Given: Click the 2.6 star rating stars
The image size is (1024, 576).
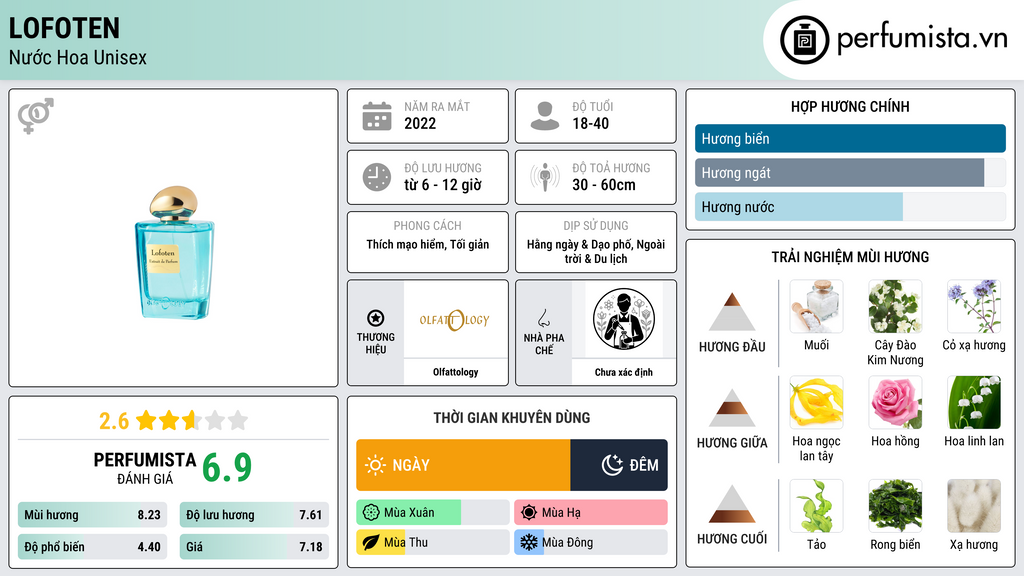Looking at the screenshot, I should click(192, 421).
